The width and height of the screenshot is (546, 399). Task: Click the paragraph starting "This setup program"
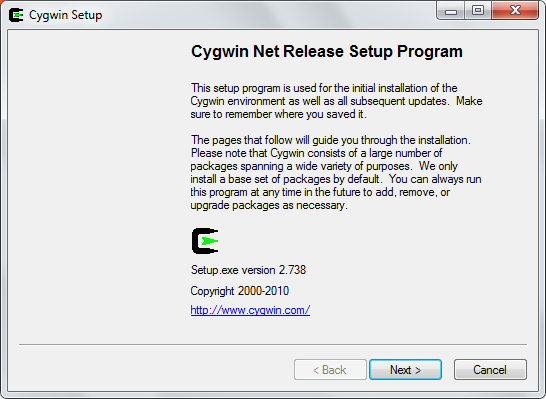click(x=336, y=101)
